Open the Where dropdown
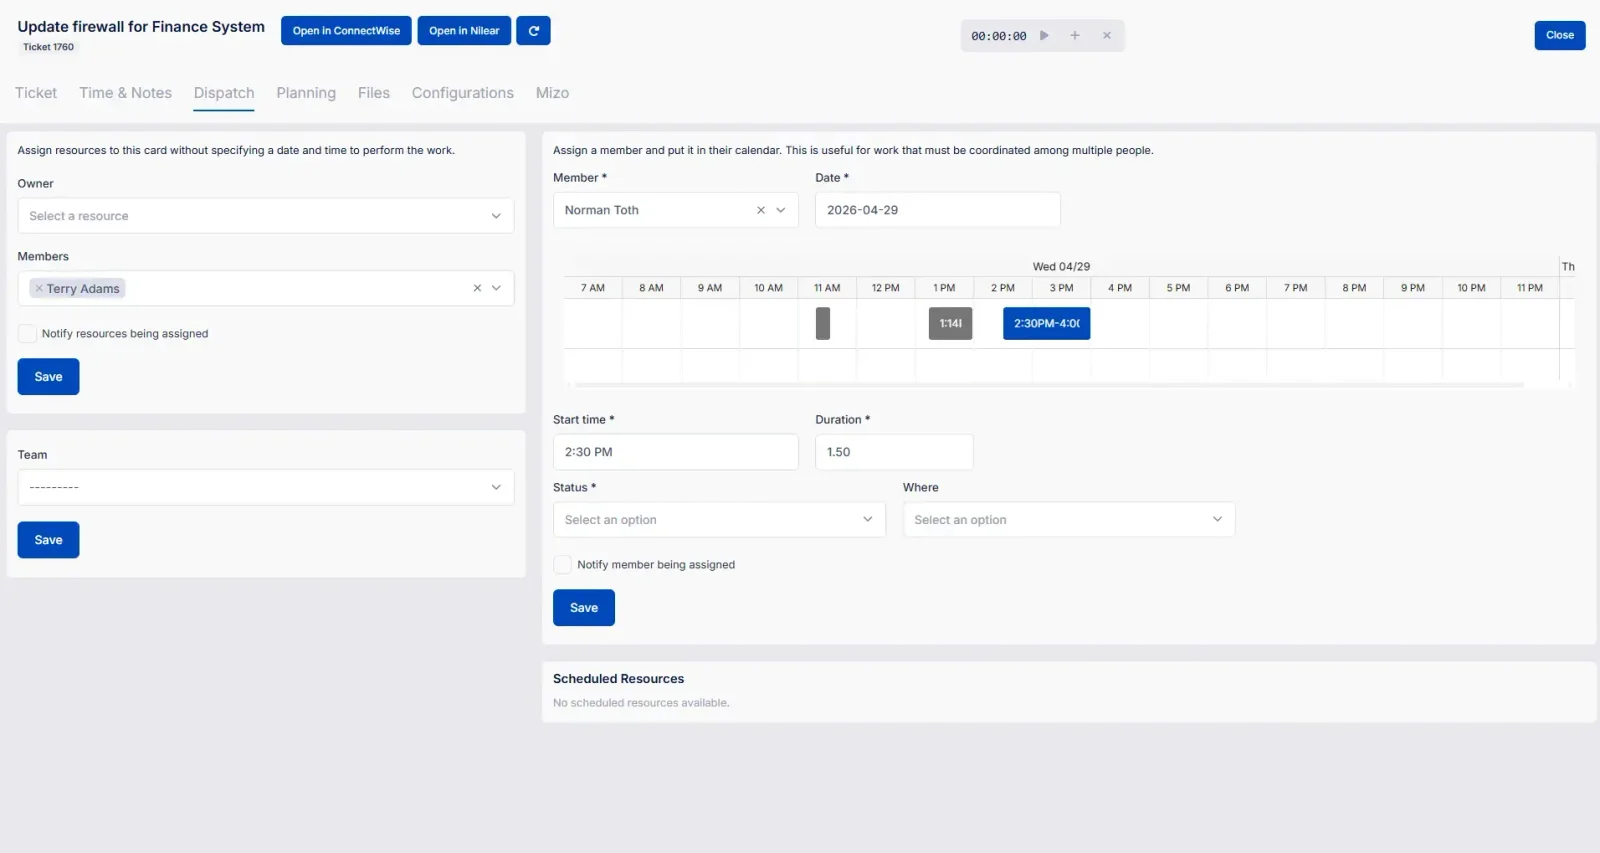Image resolution: width=1600 pixels, height=853 pixels. (x=1069, y=520)
